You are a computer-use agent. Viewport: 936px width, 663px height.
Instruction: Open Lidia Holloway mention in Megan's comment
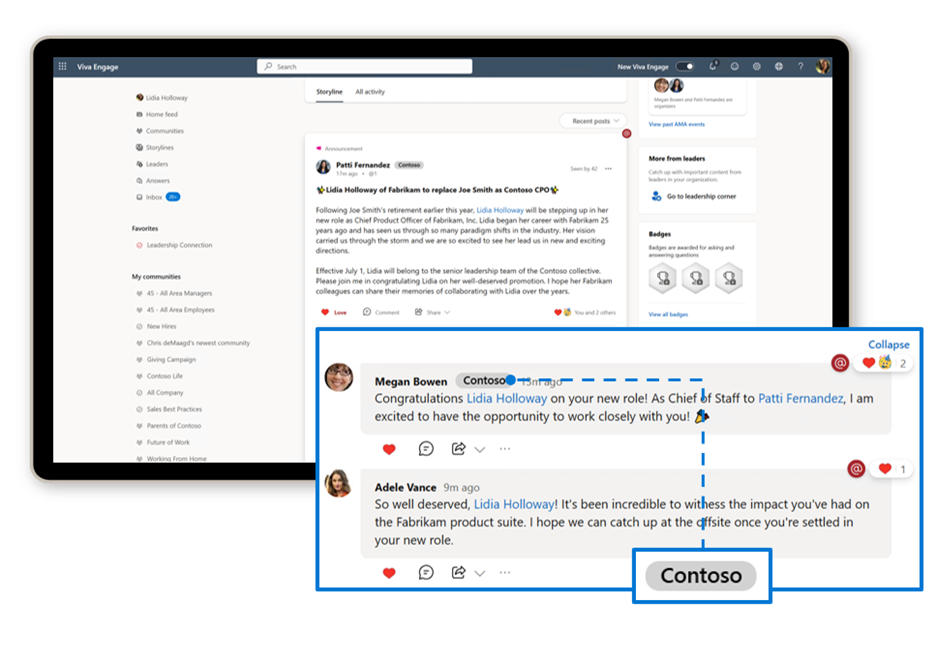507,399
